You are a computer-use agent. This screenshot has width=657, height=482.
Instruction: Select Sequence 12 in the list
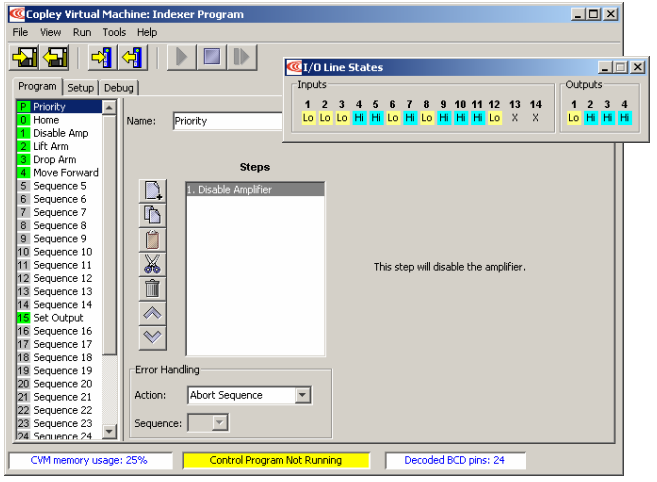pyautogui.click(x=59, y=278)
